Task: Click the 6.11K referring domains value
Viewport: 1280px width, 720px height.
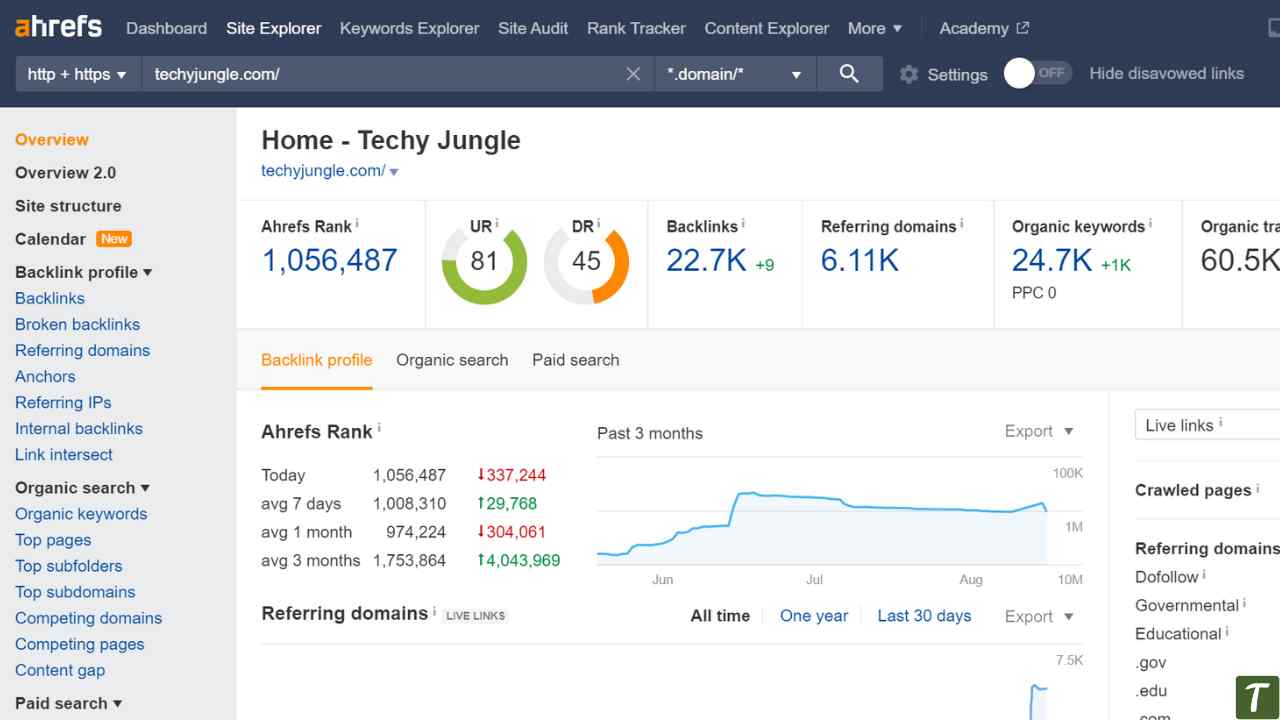Action: pyautogui.click(x=860, y=260)
